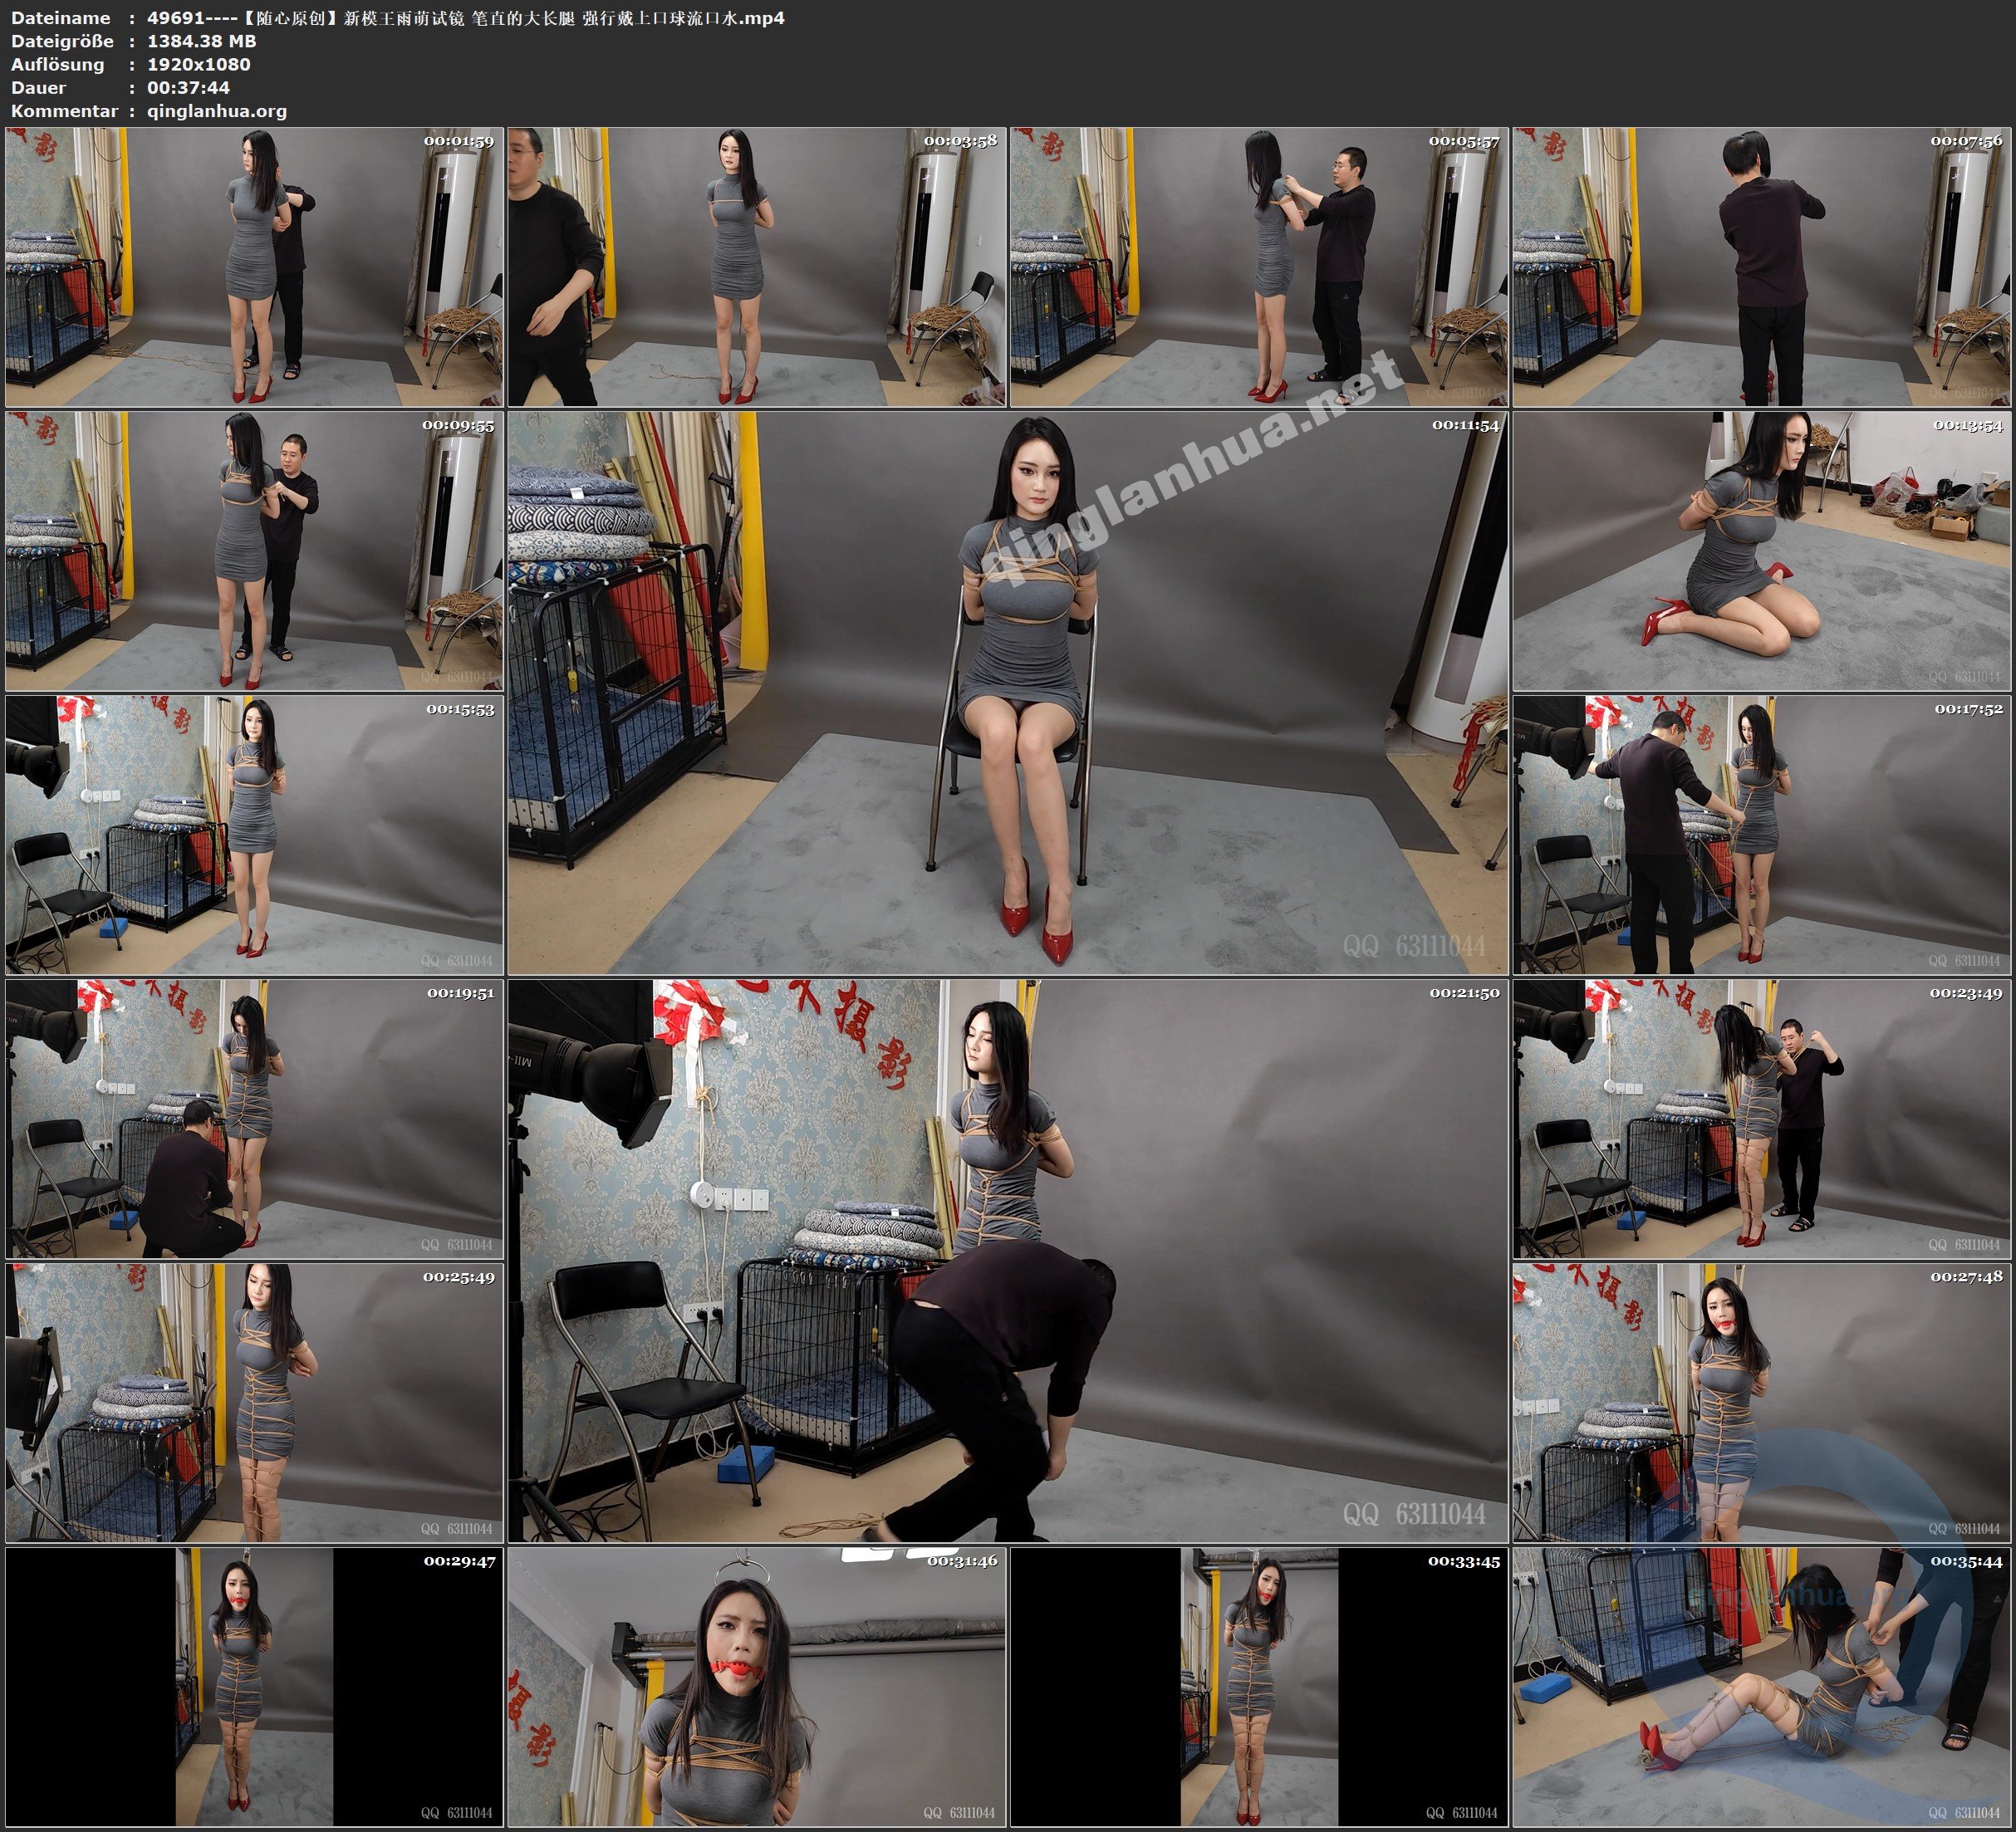Open the thumbnail marked 00:05:57
This screenshot has height=1832, width=2016.
[x=1259, y=267]
